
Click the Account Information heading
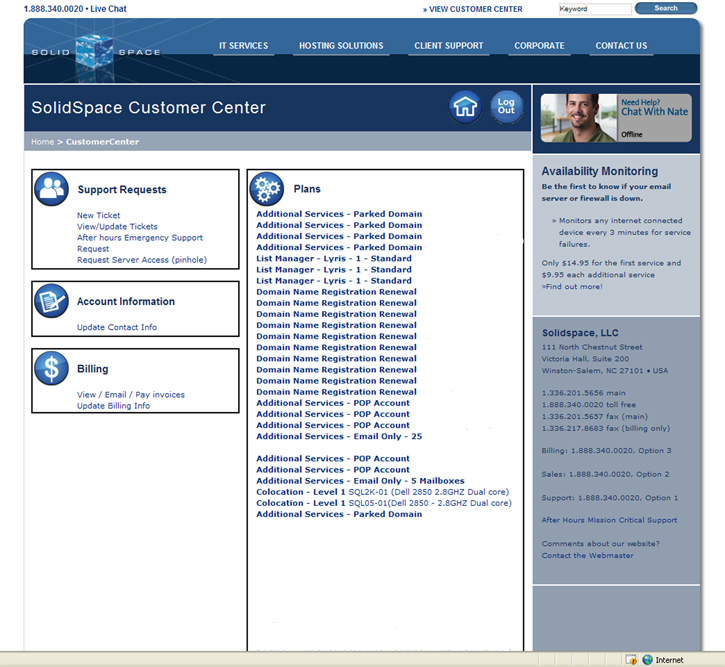click(126, 301)
